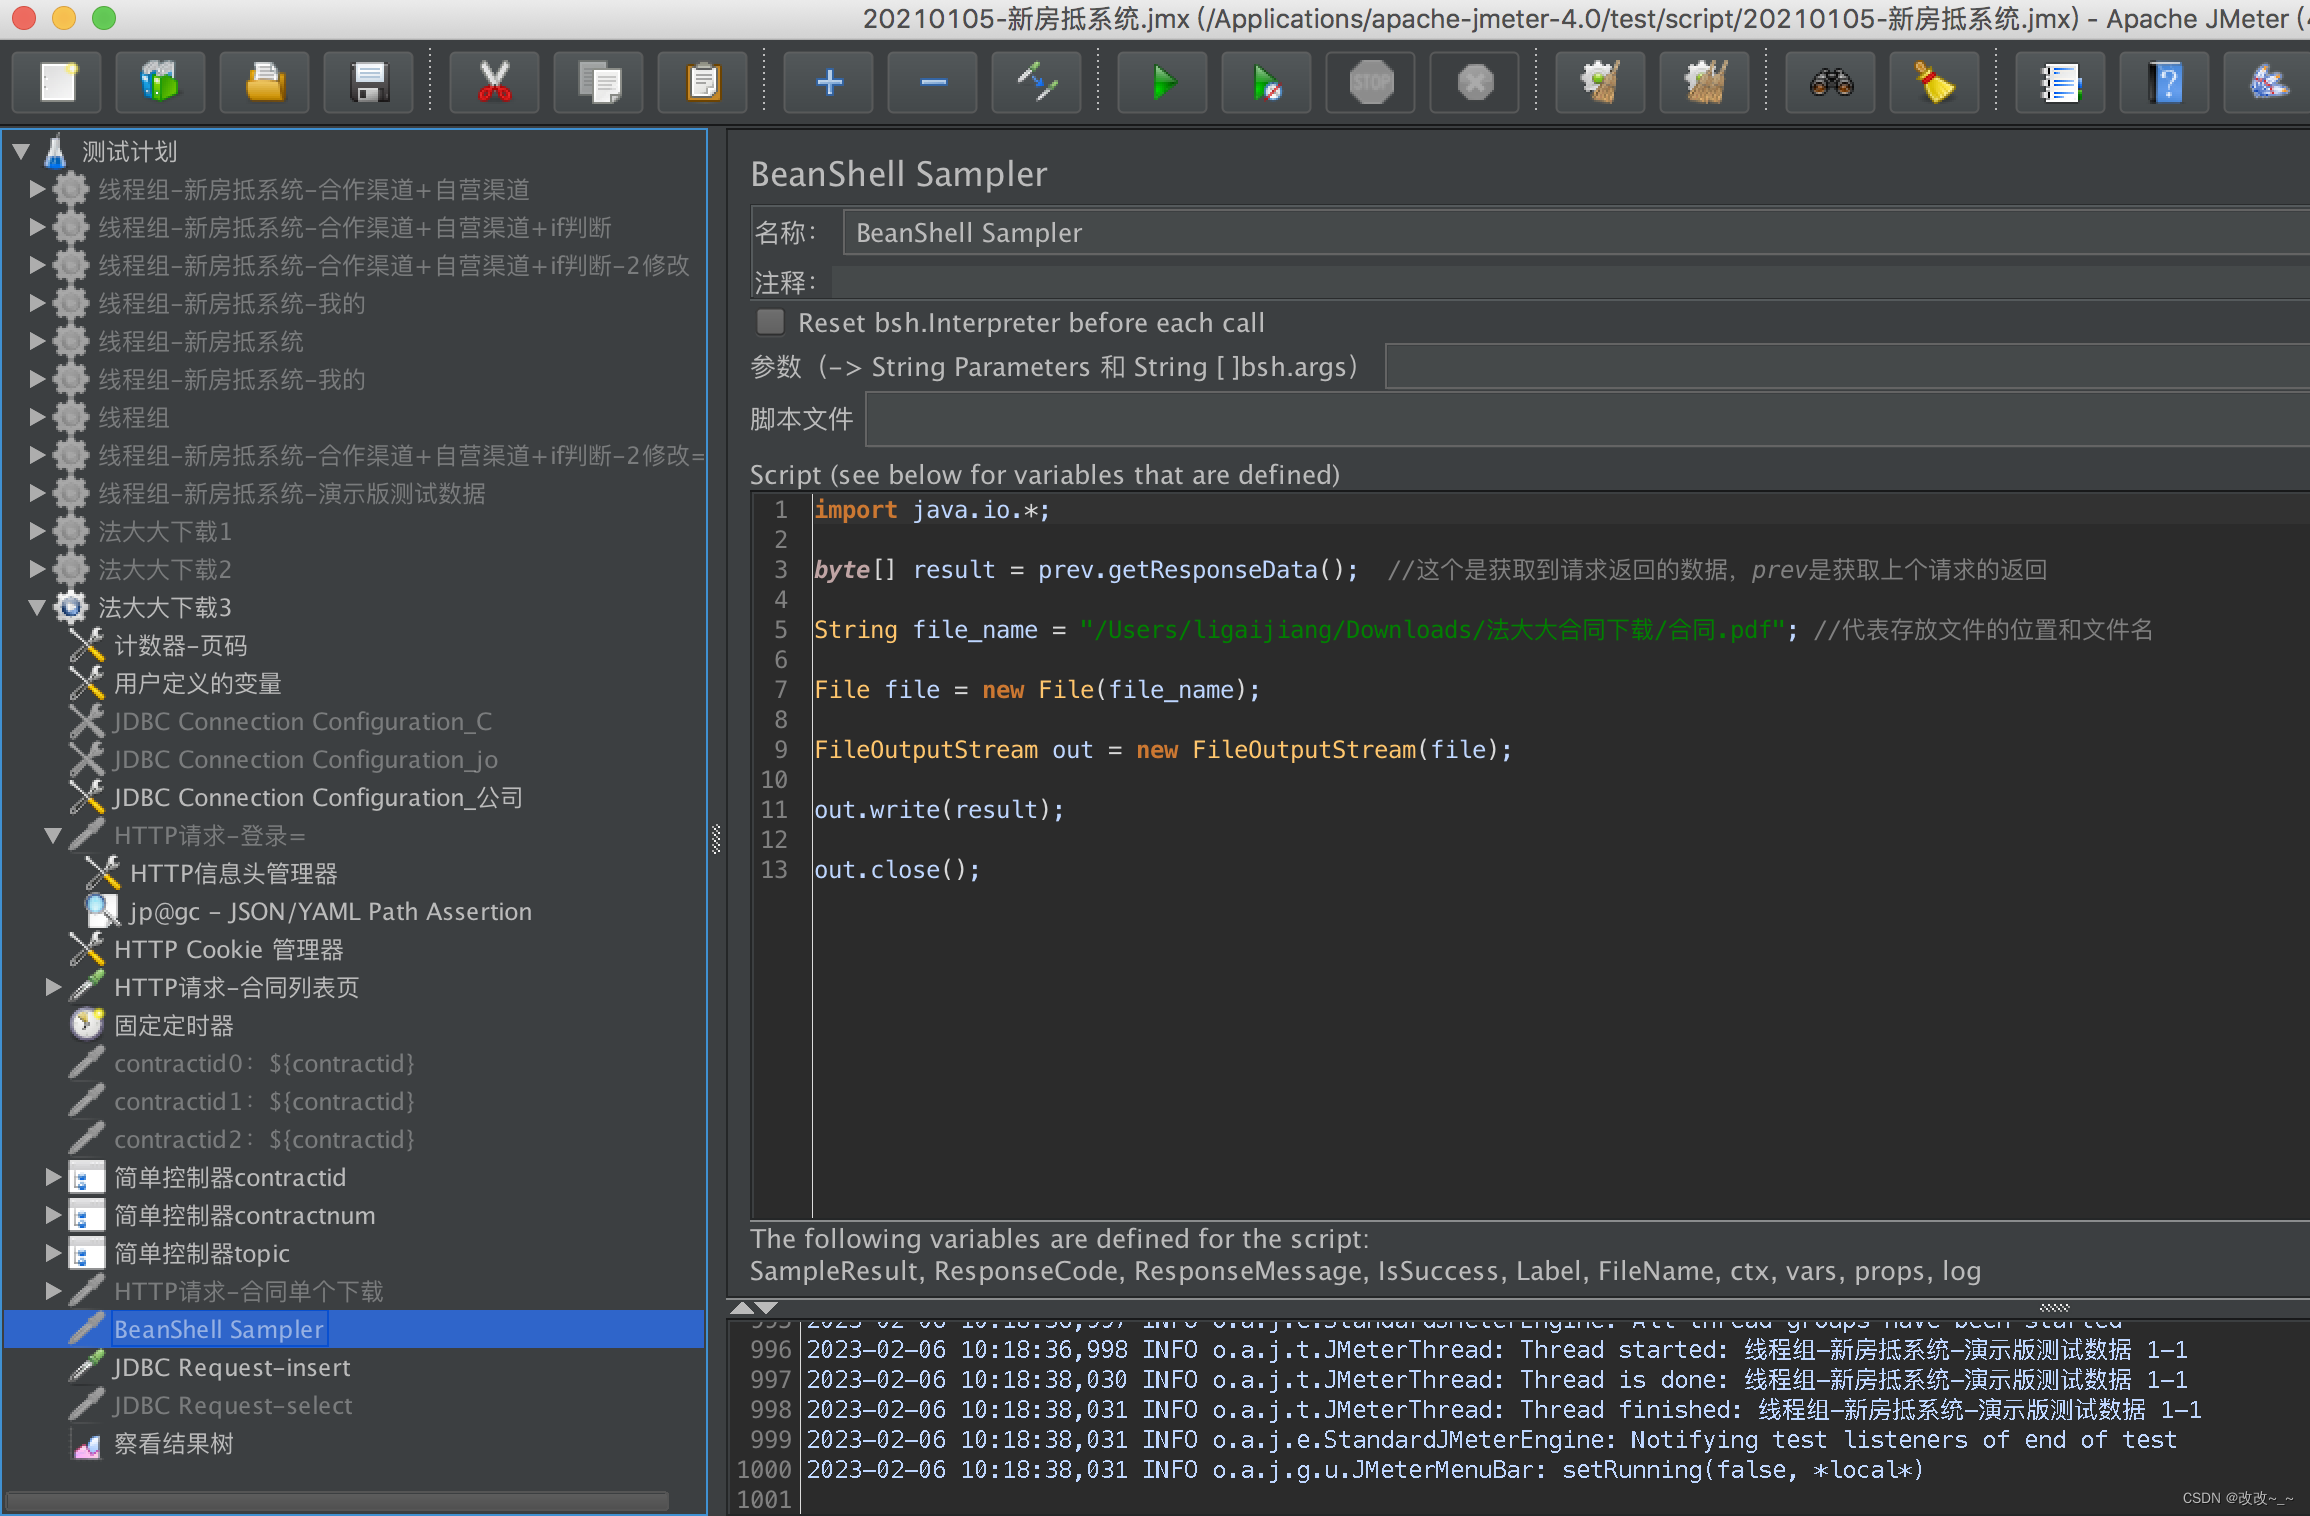Select the 计数器-页码 tree item
The image size is (2310, 1516).
coord(180,645)
